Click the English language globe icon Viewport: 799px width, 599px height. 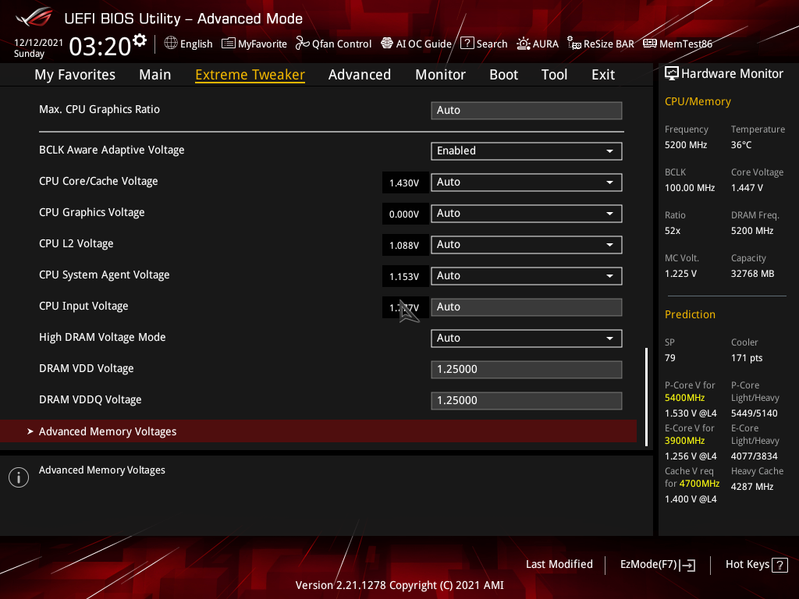(x=171, y=43)
